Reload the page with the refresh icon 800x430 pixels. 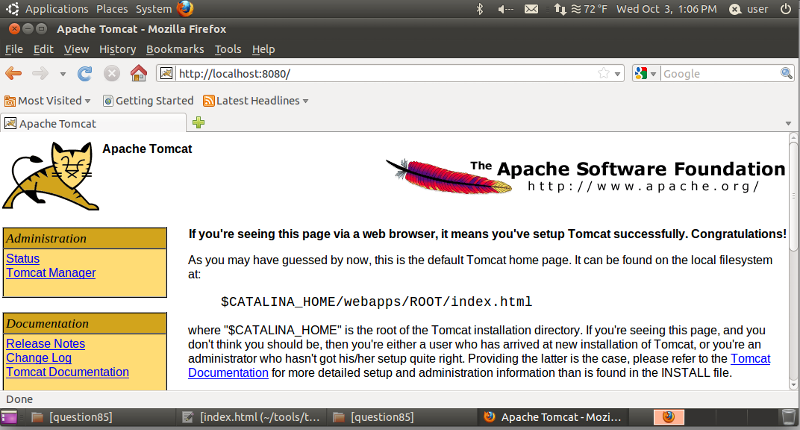[x=86, y=73]
